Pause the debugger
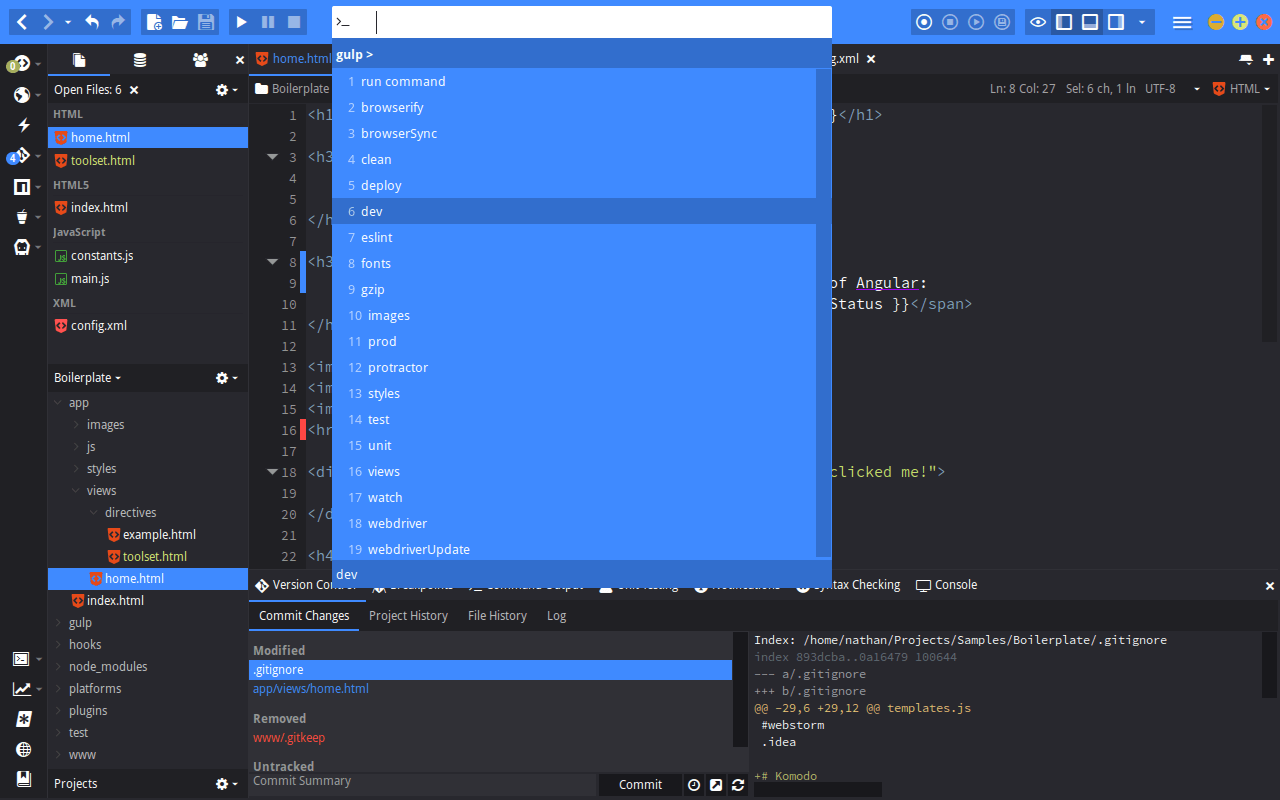 pos(268,21)
